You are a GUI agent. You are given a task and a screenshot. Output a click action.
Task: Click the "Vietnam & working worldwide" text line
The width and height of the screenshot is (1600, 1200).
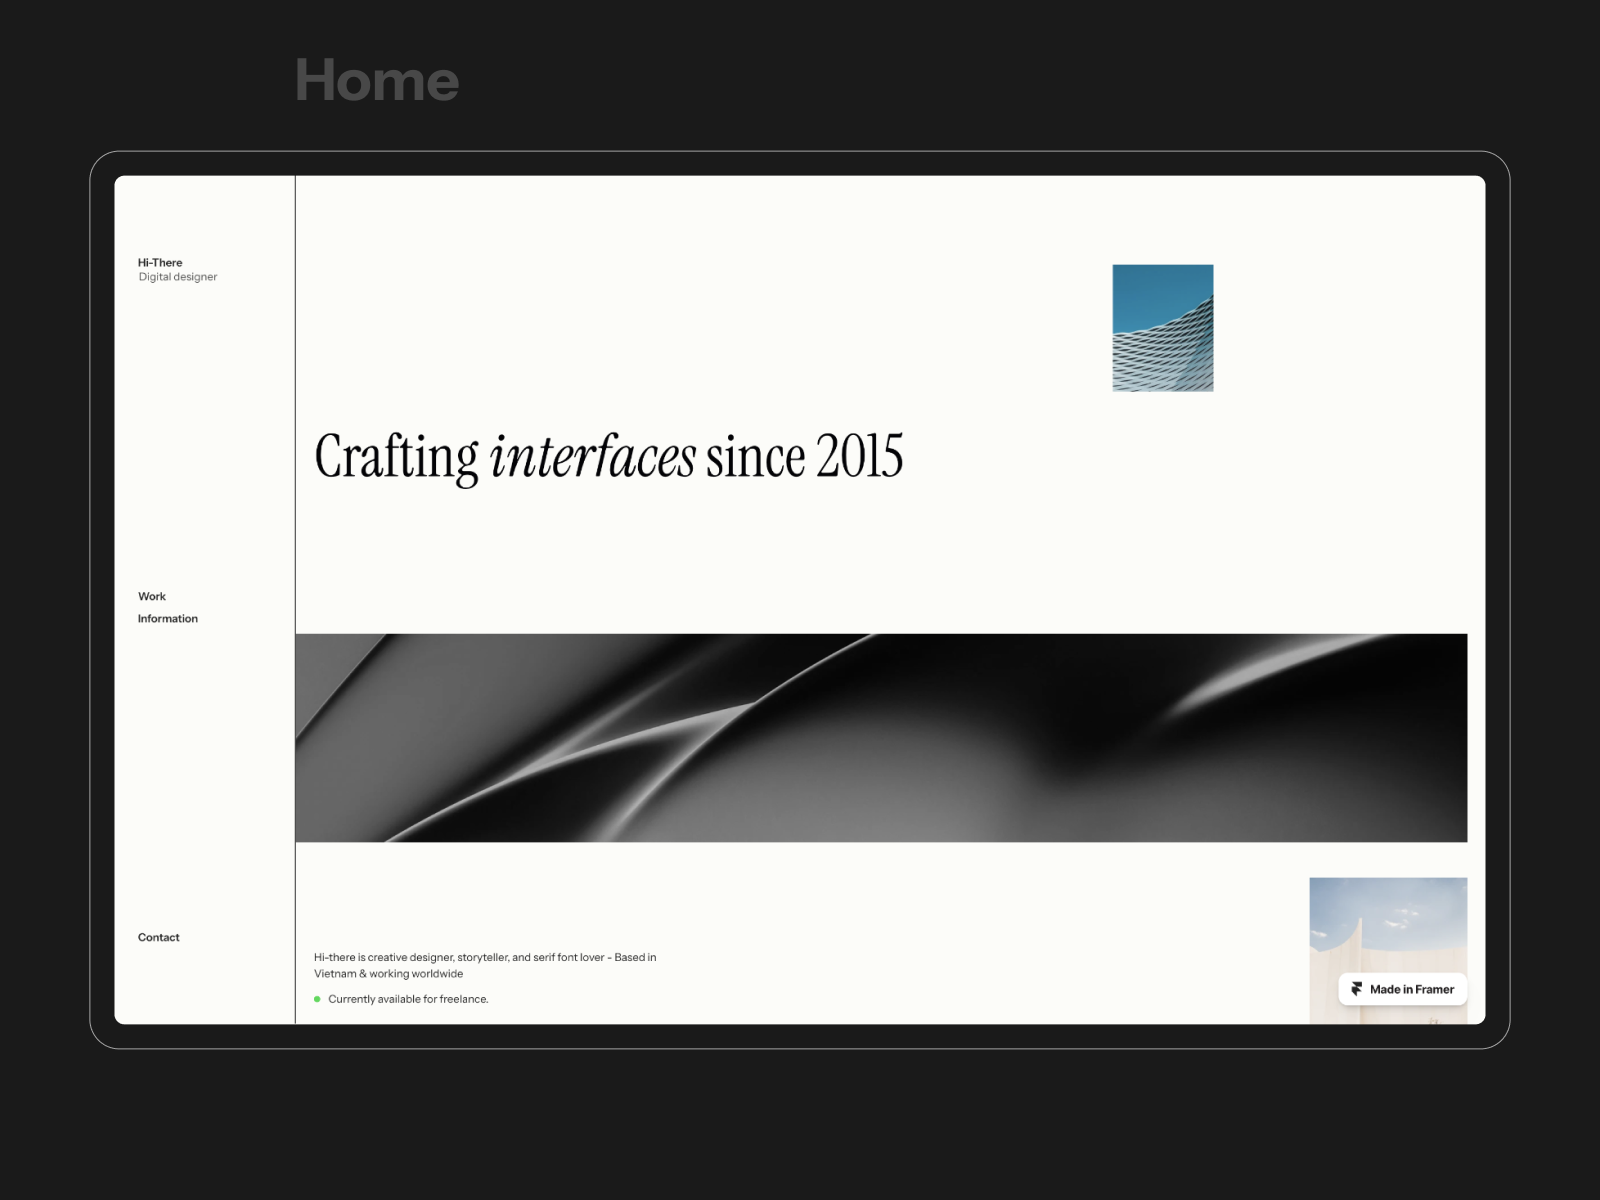[x=389, y=974]
